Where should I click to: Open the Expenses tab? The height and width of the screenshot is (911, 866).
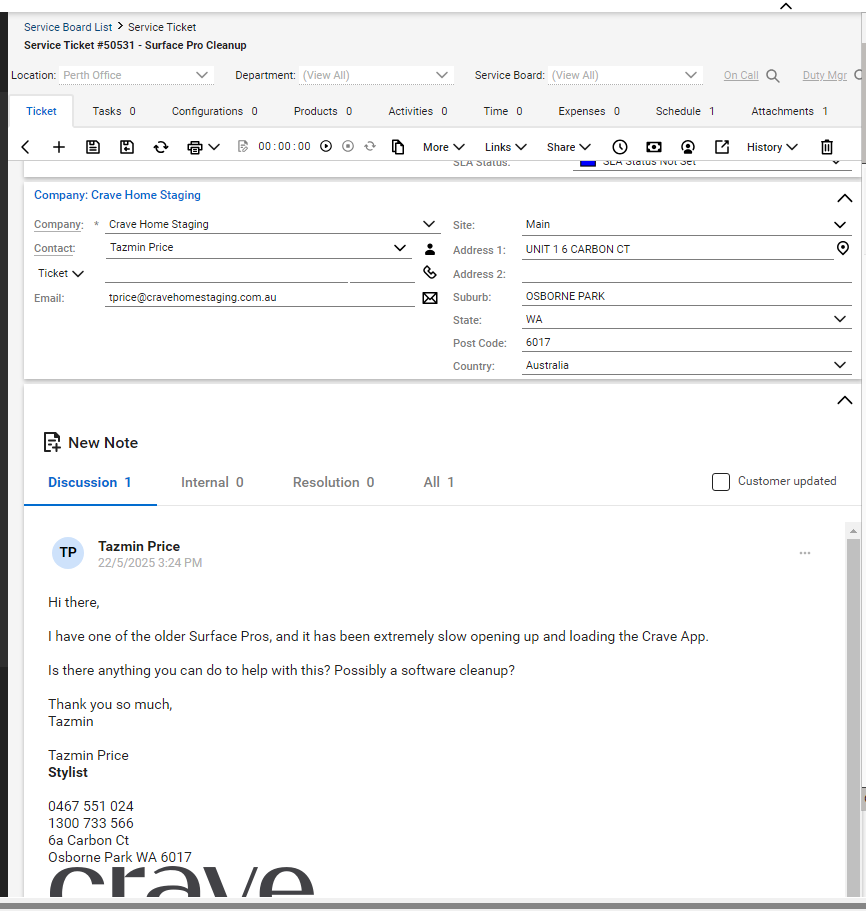tap(589, 111)
